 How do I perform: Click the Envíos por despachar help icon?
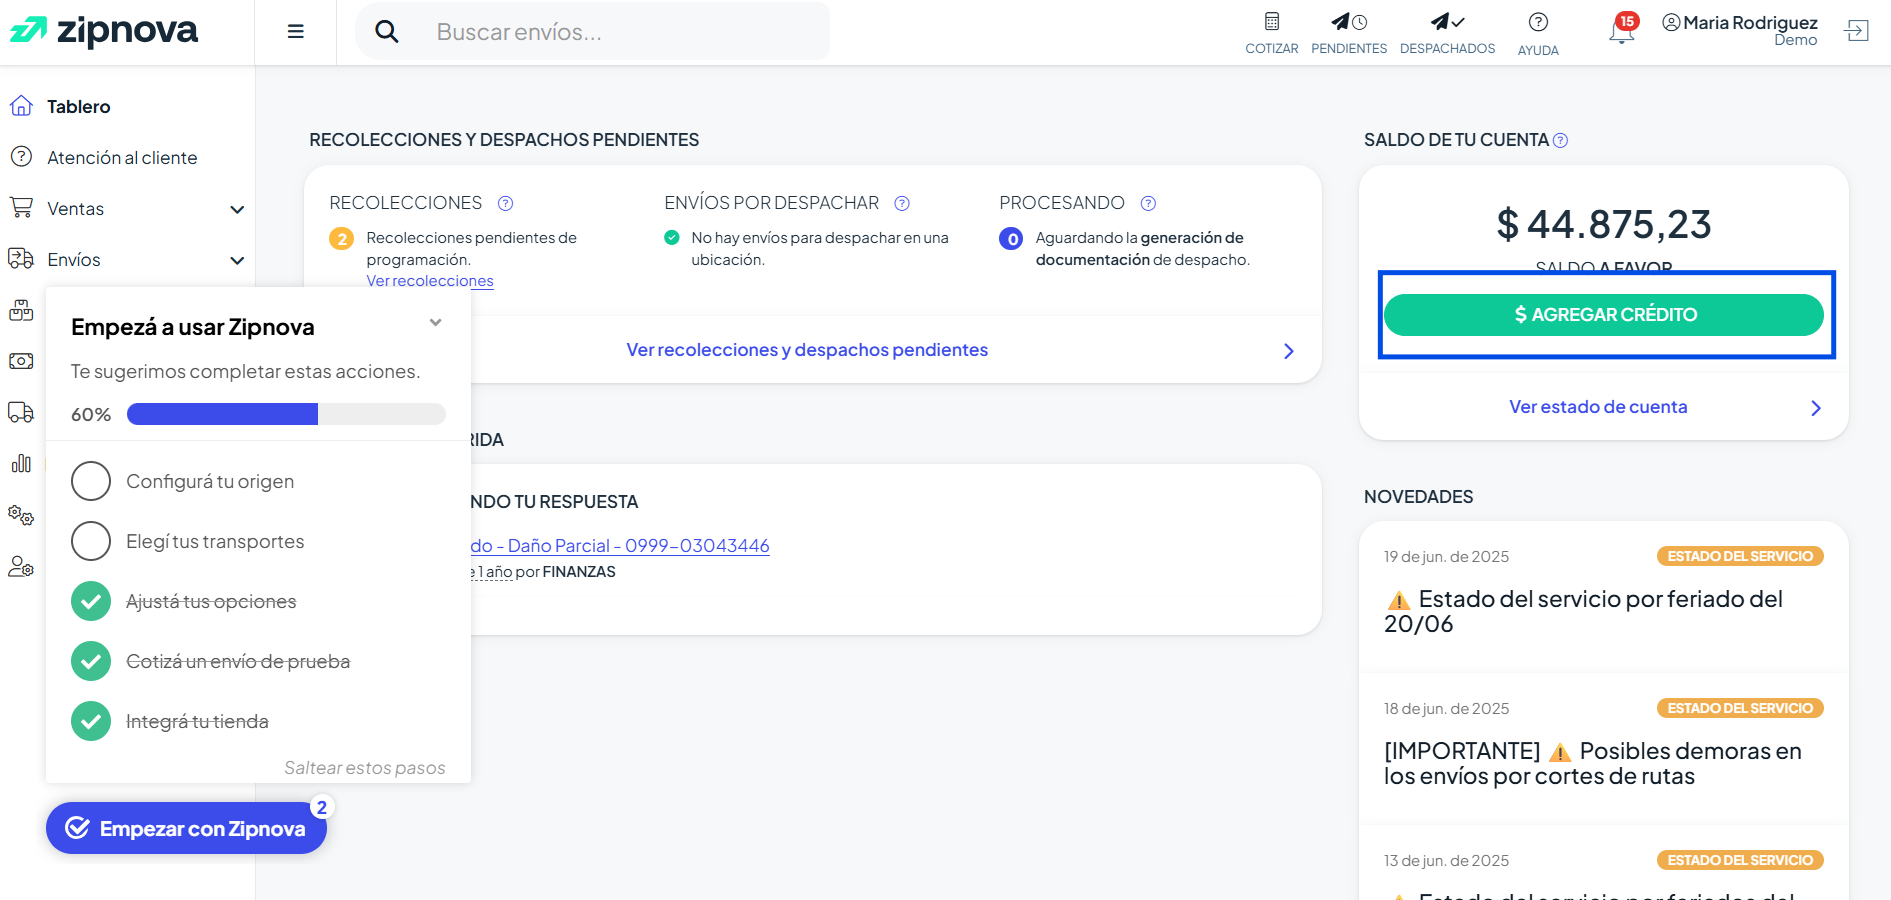click(x=902, y=203)
